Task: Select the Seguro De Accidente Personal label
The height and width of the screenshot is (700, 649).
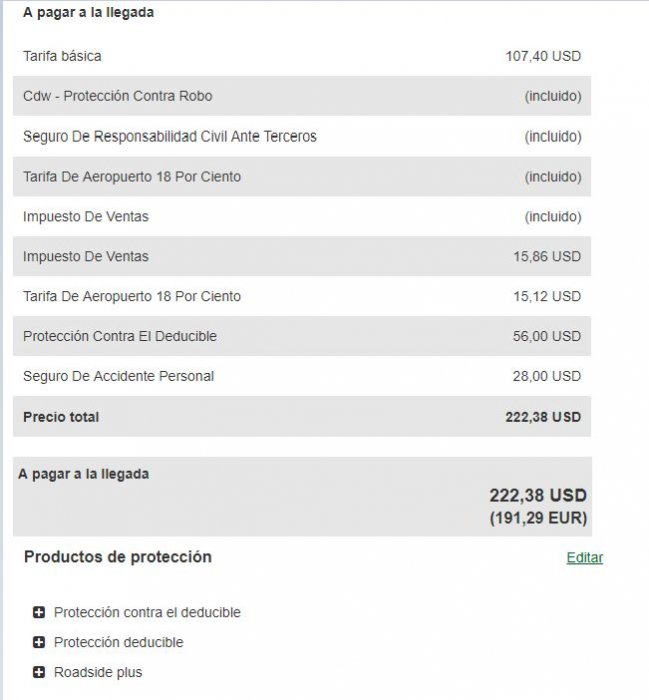Action: point(118,376)
